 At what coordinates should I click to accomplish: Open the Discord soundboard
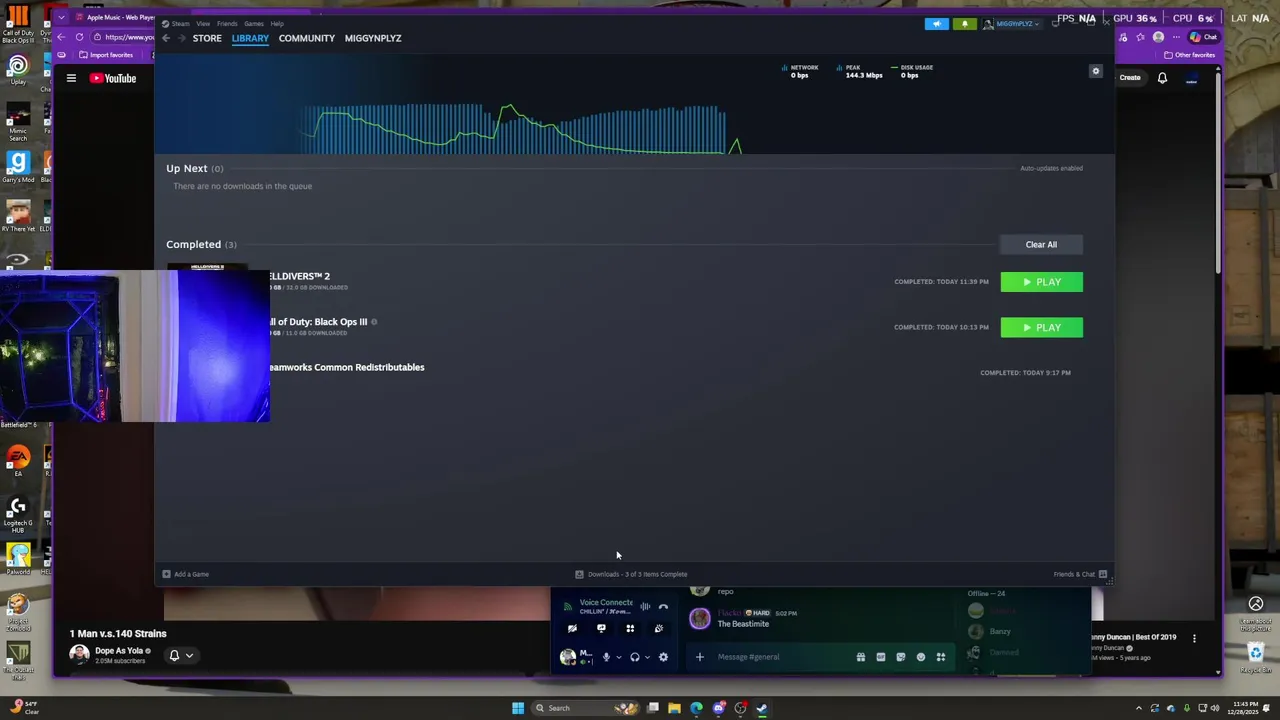tap(658, 629)
